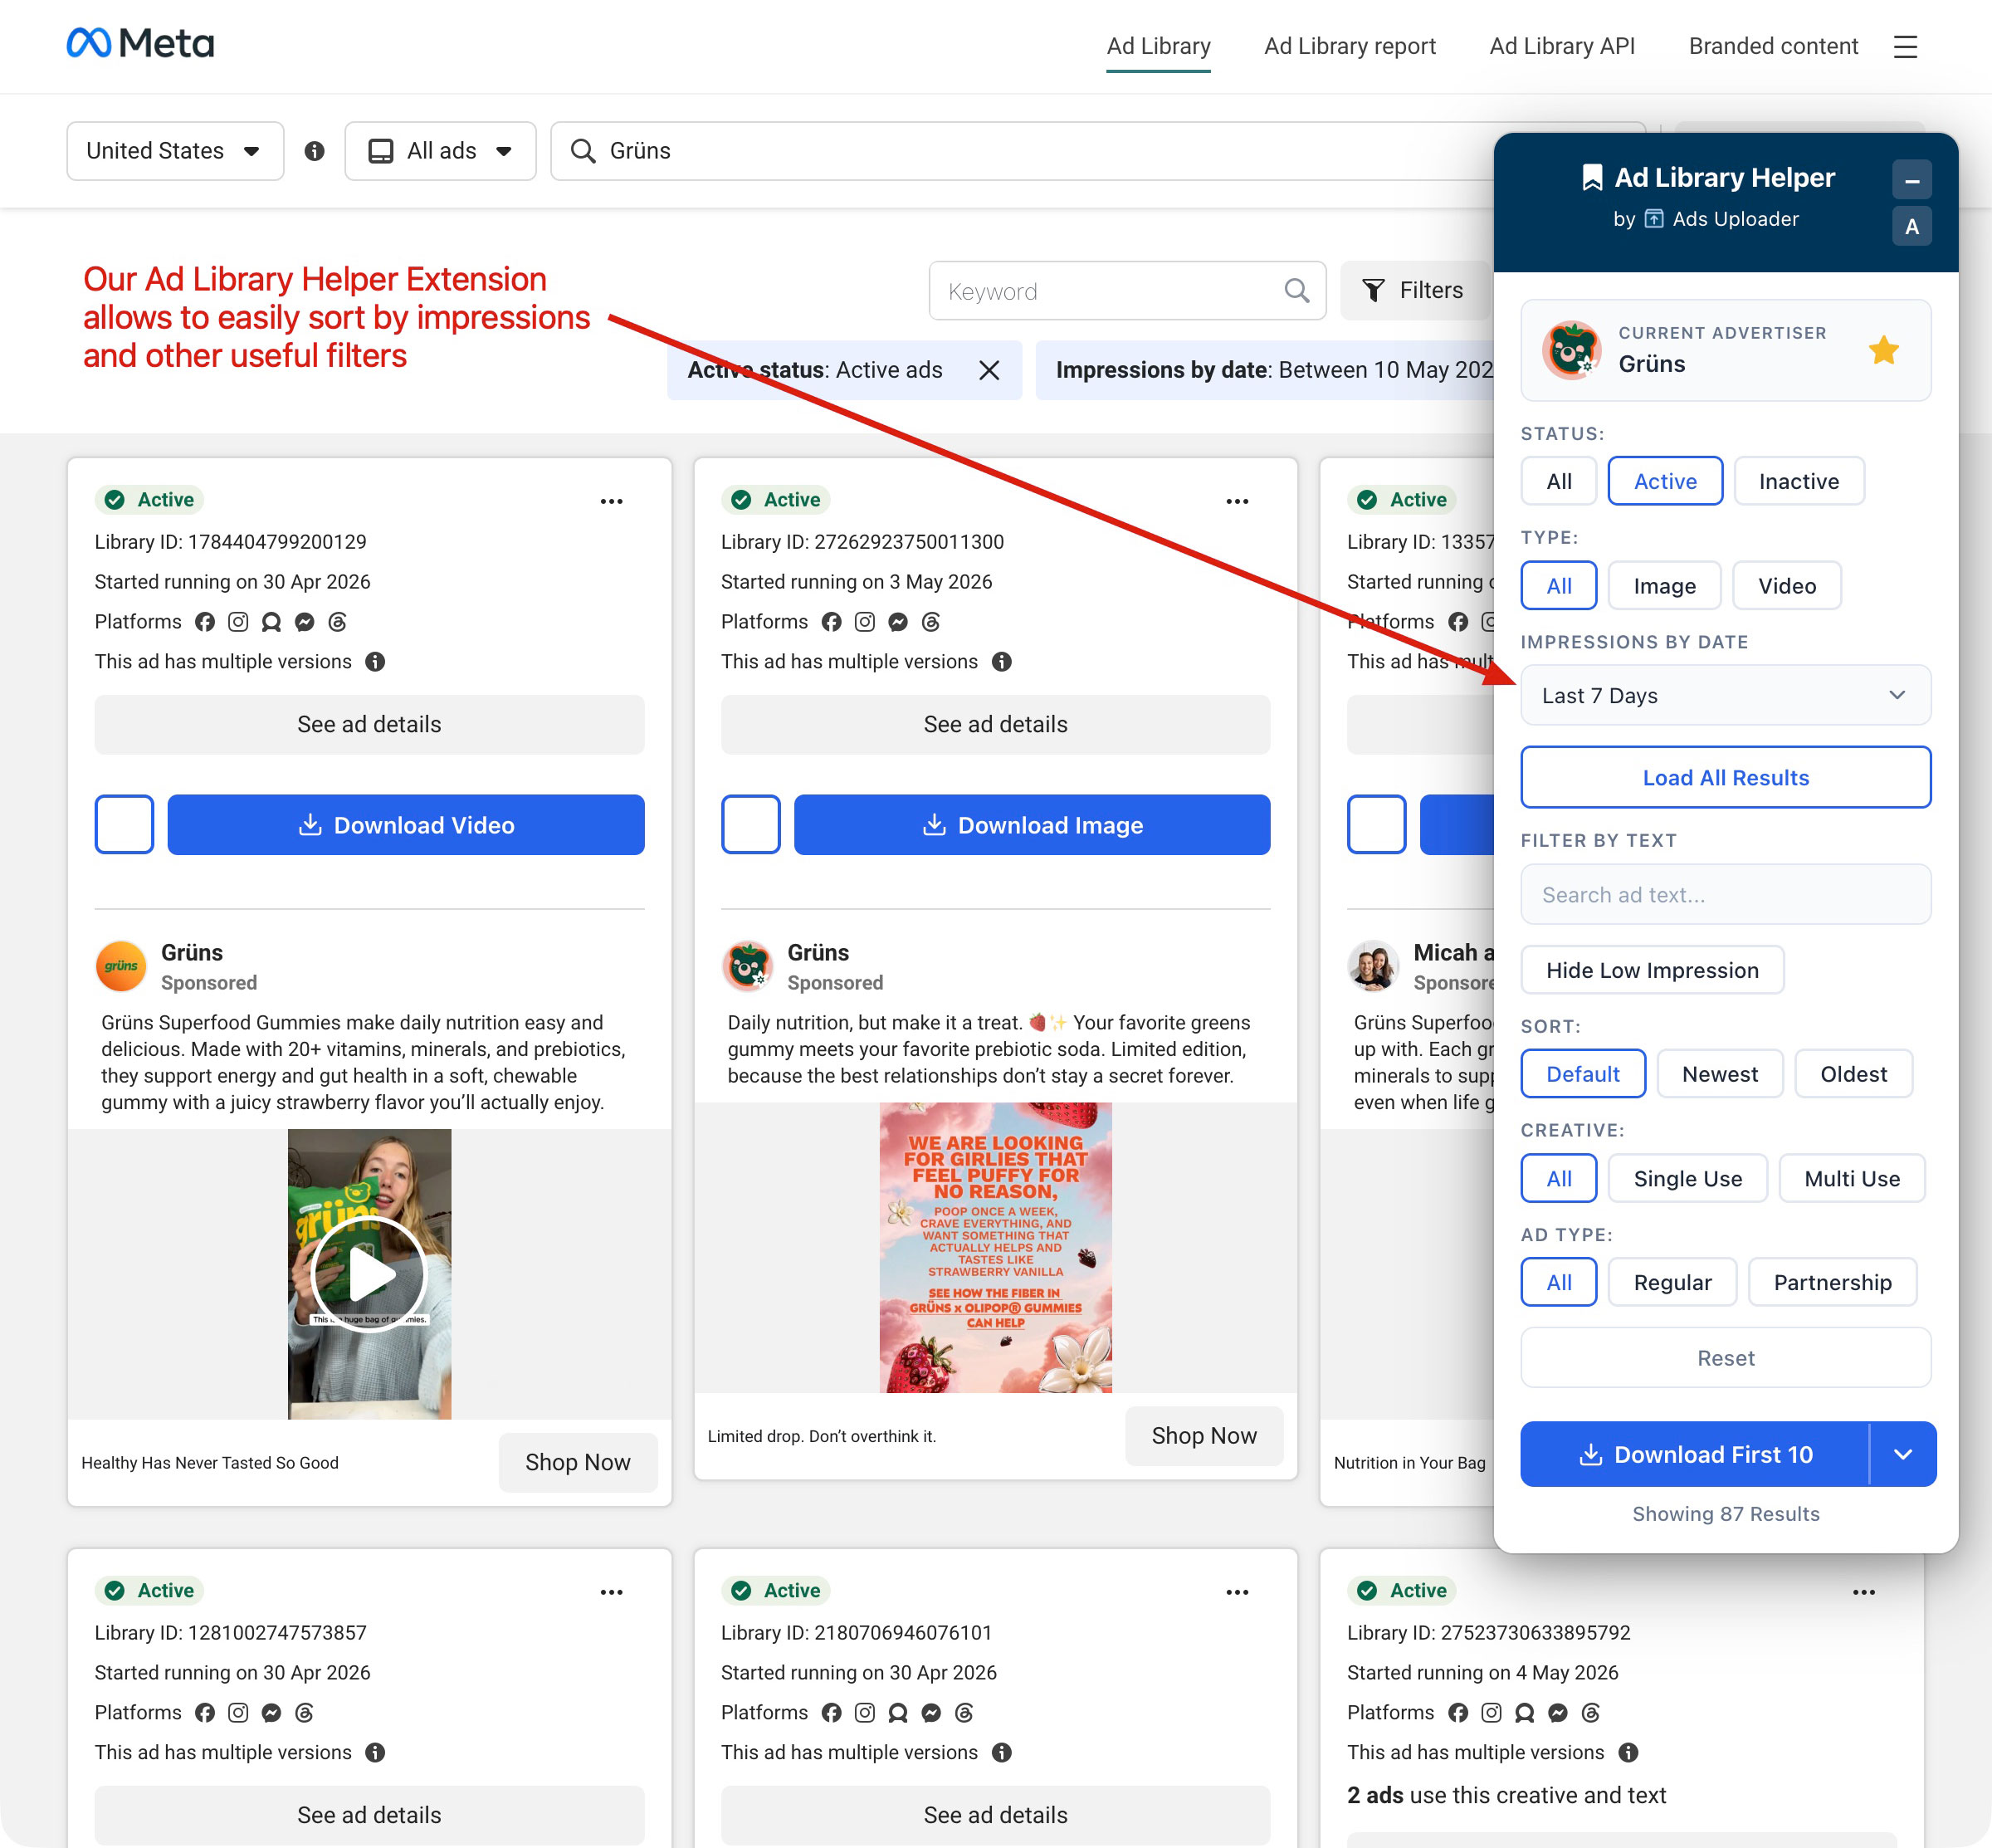This screenshot has width=1992, height=1848.
Task: Filter creative to Multi Use
Action: point(1851,1179)
